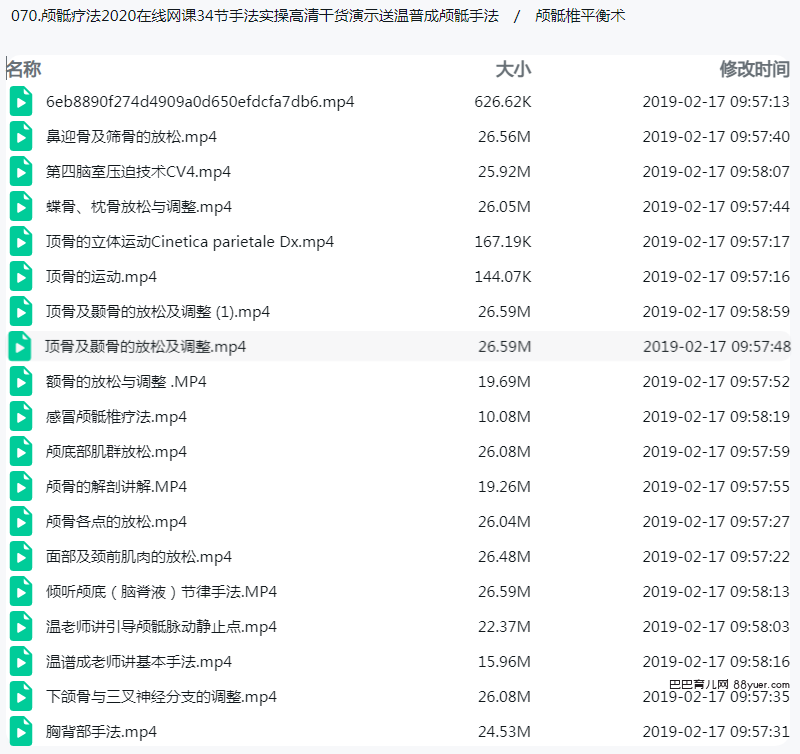Open 面部及颈前肌肉的放松.mp4
The height and width of the screenshot is (754, 800).
point(139,557)
